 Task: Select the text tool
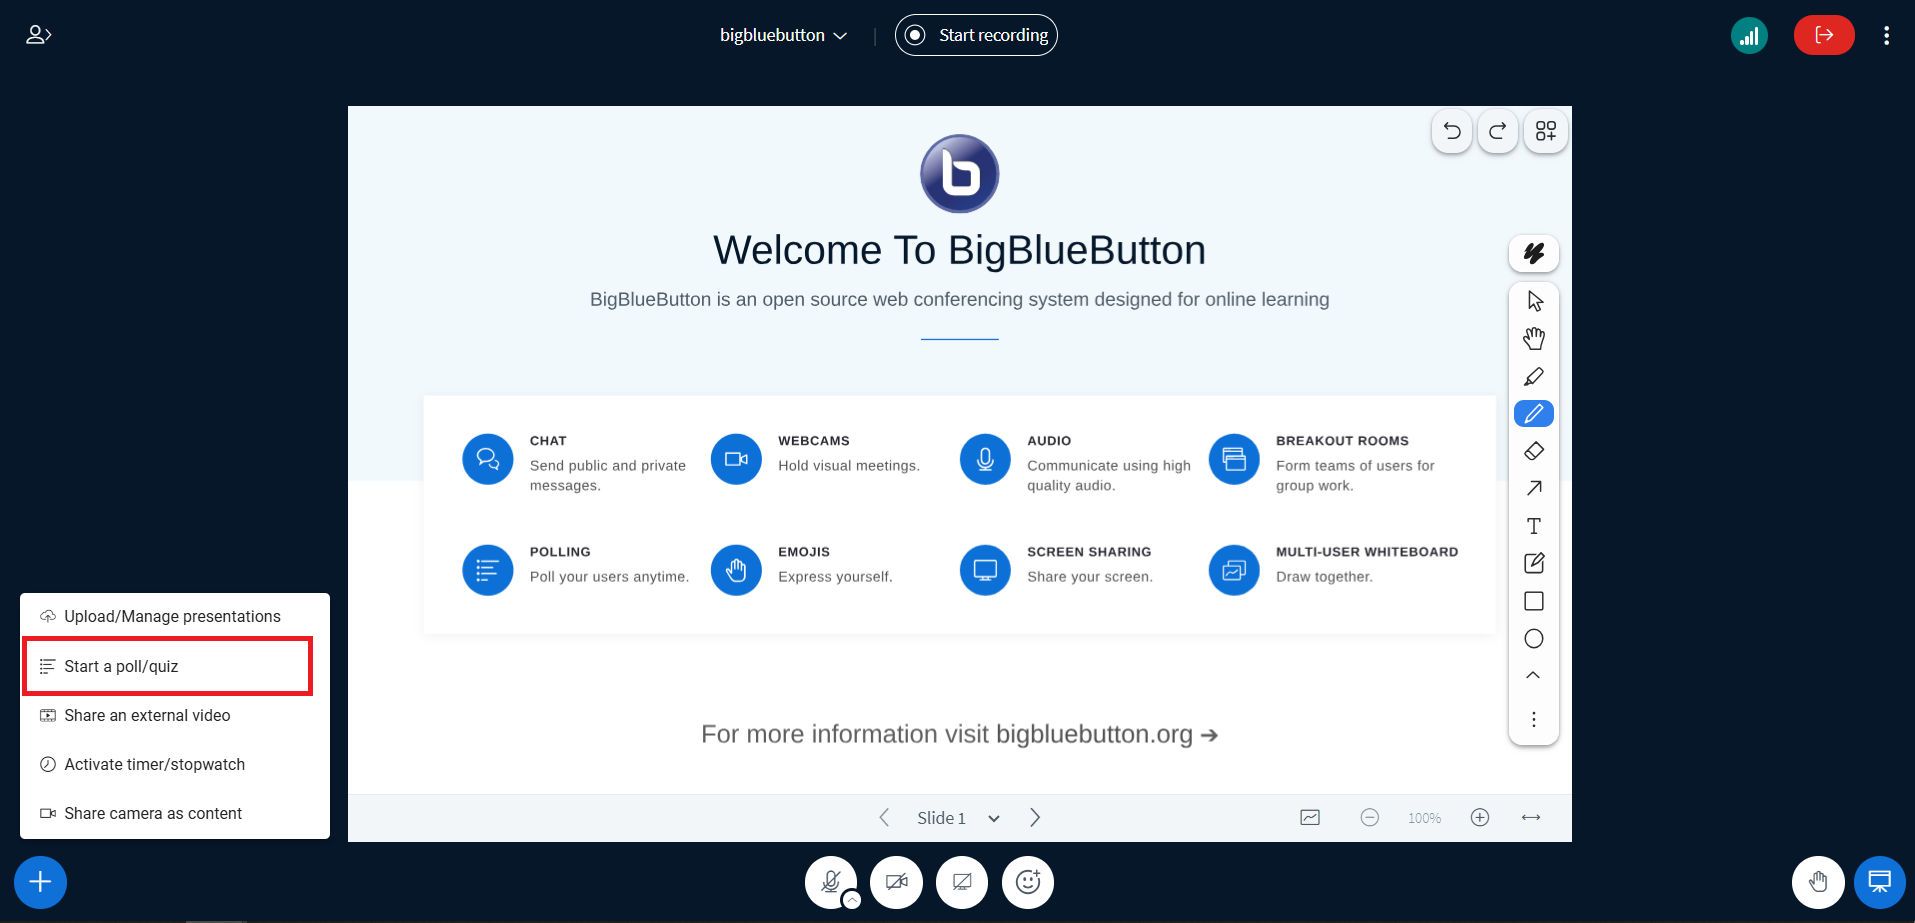1534,526
